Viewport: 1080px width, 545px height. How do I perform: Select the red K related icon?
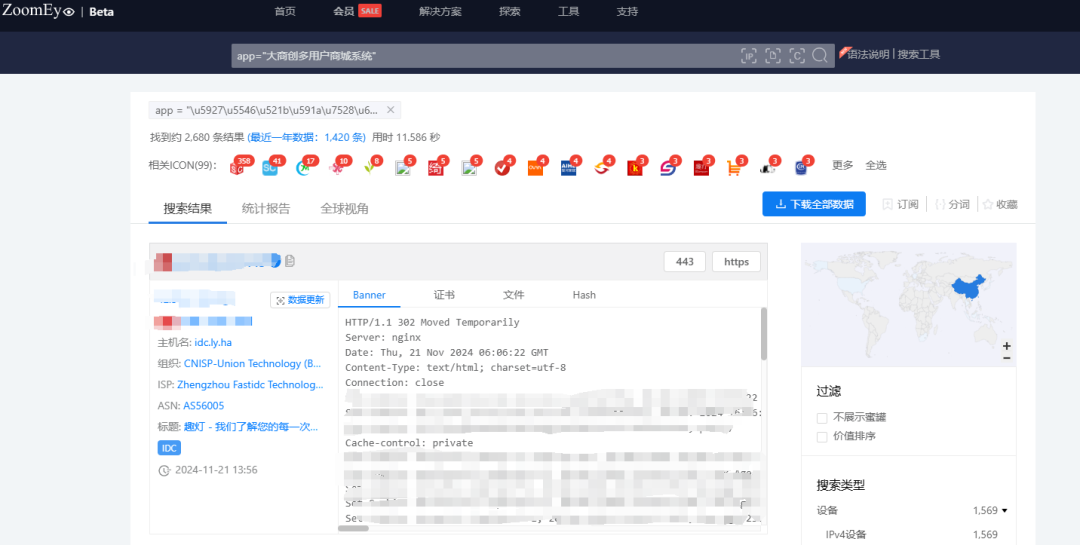coord(634,167)
